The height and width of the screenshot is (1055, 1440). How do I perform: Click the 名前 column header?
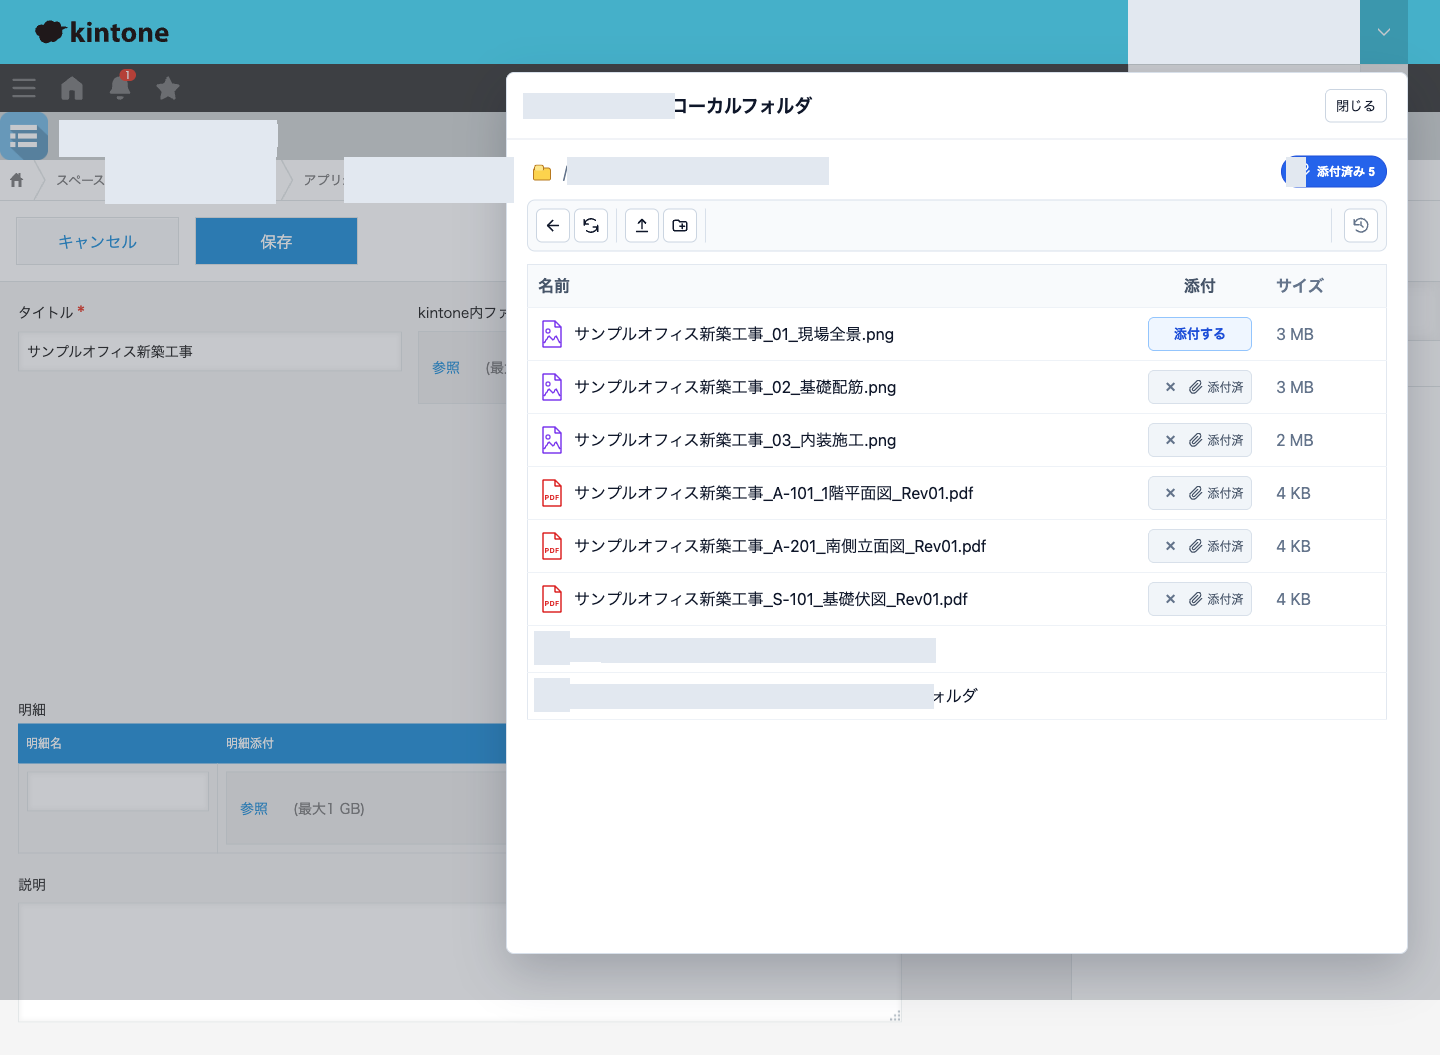coord(554,286)
